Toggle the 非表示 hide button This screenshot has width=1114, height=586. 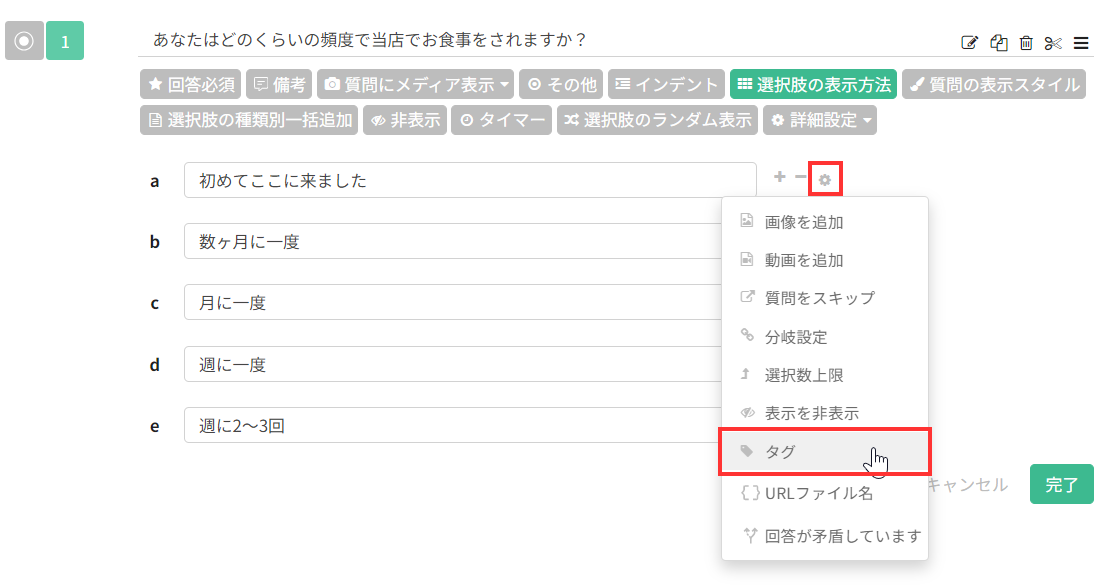pos(405,120)
